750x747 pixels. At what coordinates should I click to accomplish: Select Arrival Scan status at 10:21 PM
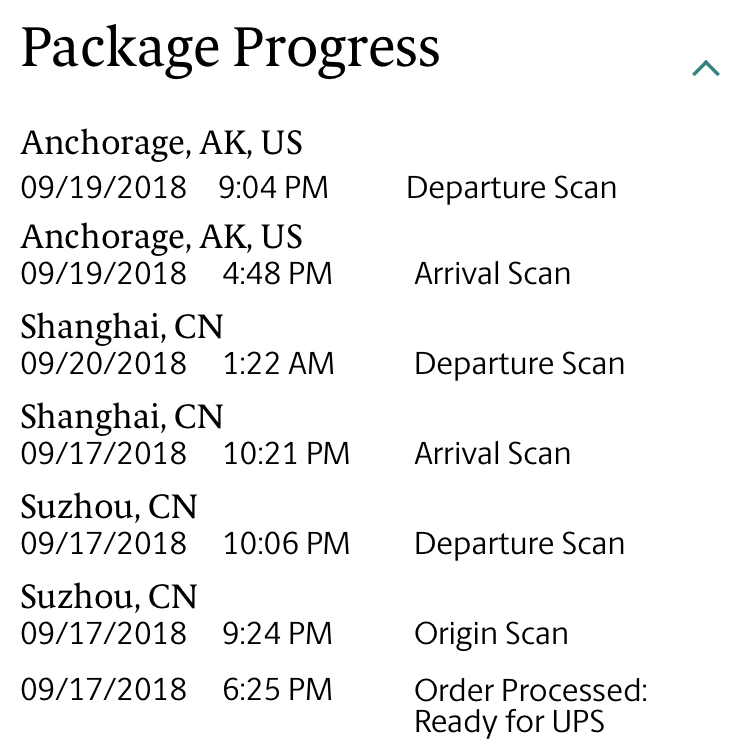point(492,453)
